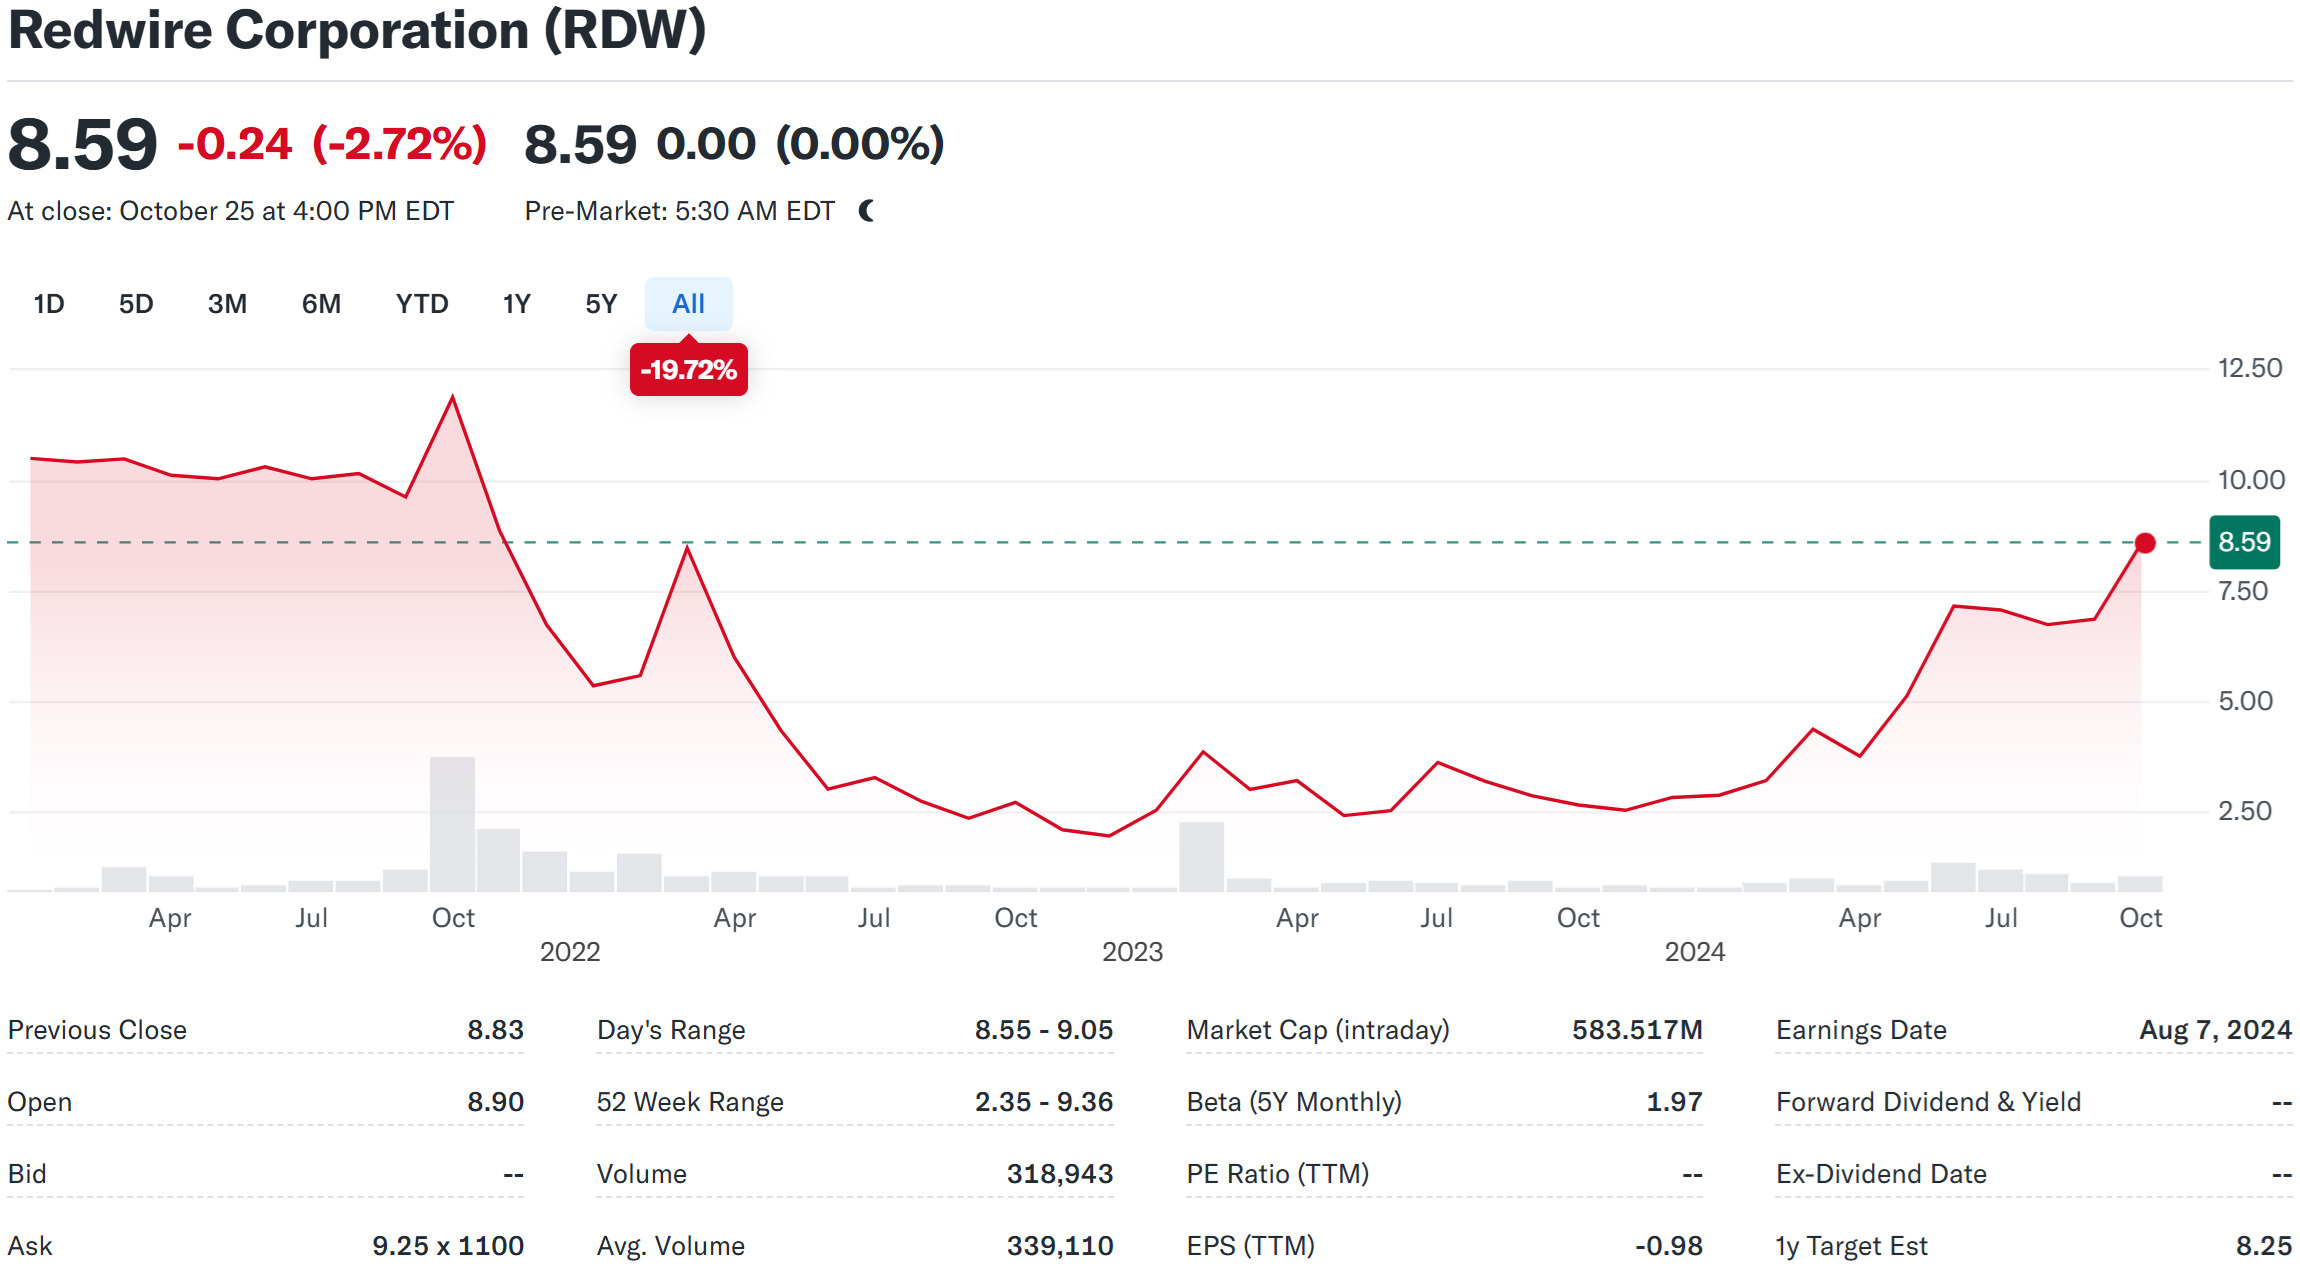Image resolution: width=2300 pixels, height=1268 pixels.
Task: Click the Market Cap value 583.517M
Action: pos(1637,1030)
